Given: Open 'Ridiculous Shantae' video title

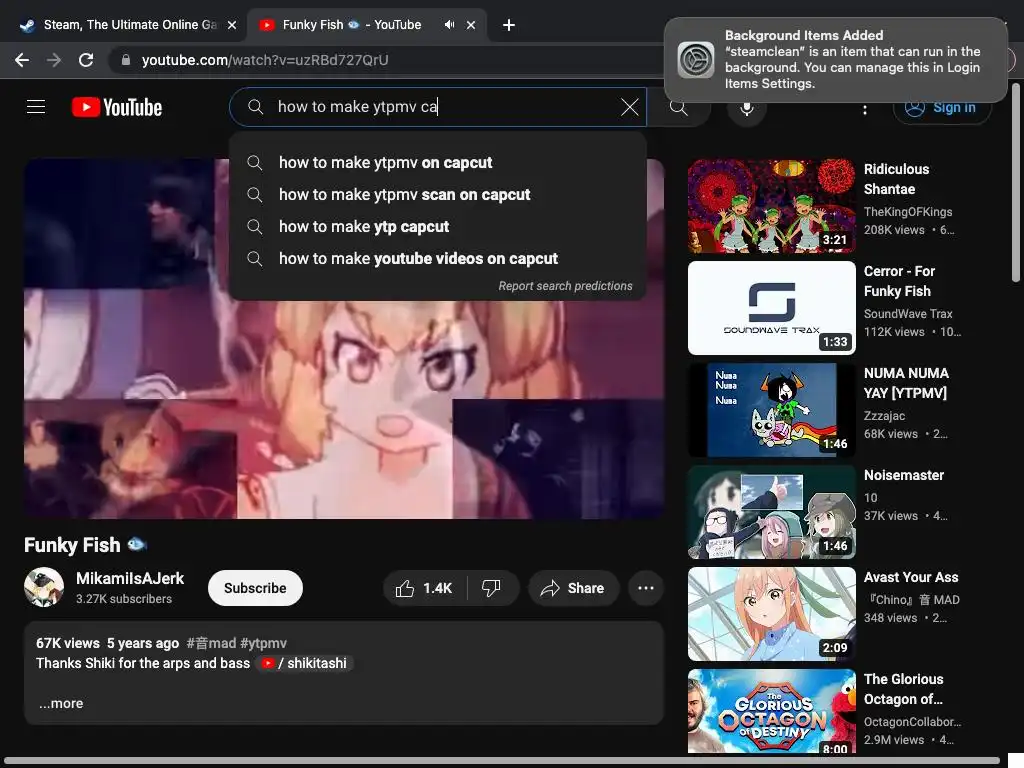Looking at the screenshot, I should [x=896, y=179].
